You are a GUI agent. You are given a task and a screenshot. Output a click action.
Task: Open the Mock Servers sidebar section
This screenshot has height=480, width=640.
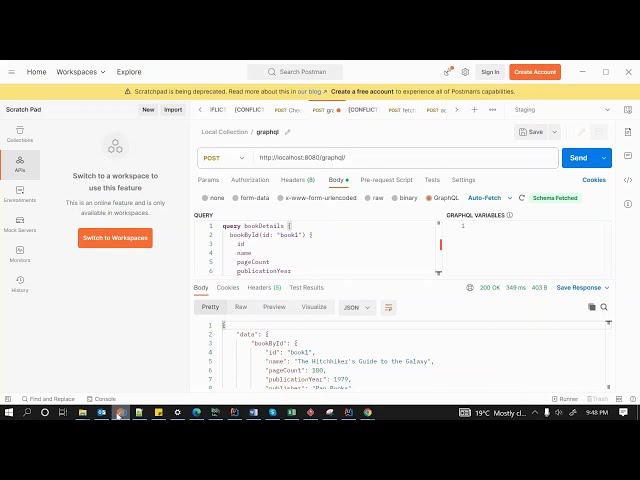20,224
